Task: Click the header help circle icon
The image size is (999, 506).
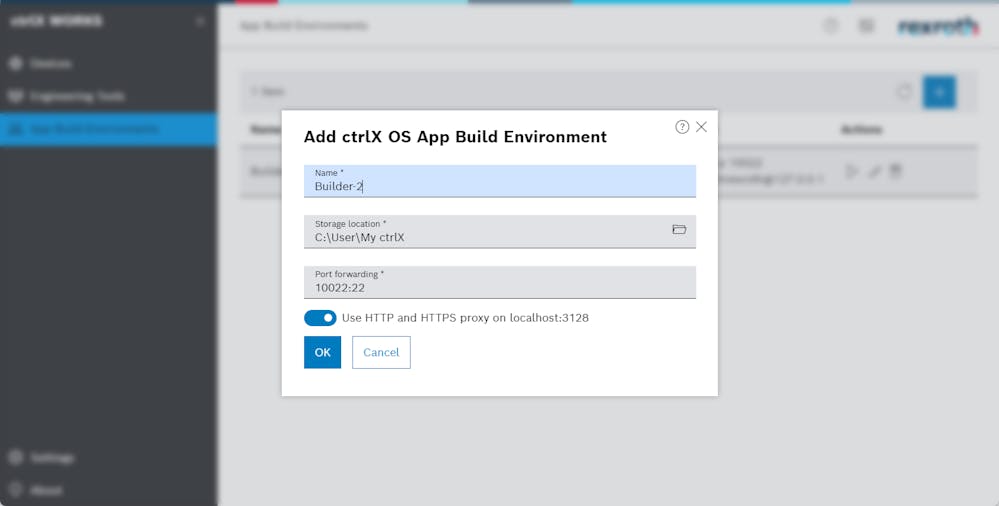Action: [831, 25]
